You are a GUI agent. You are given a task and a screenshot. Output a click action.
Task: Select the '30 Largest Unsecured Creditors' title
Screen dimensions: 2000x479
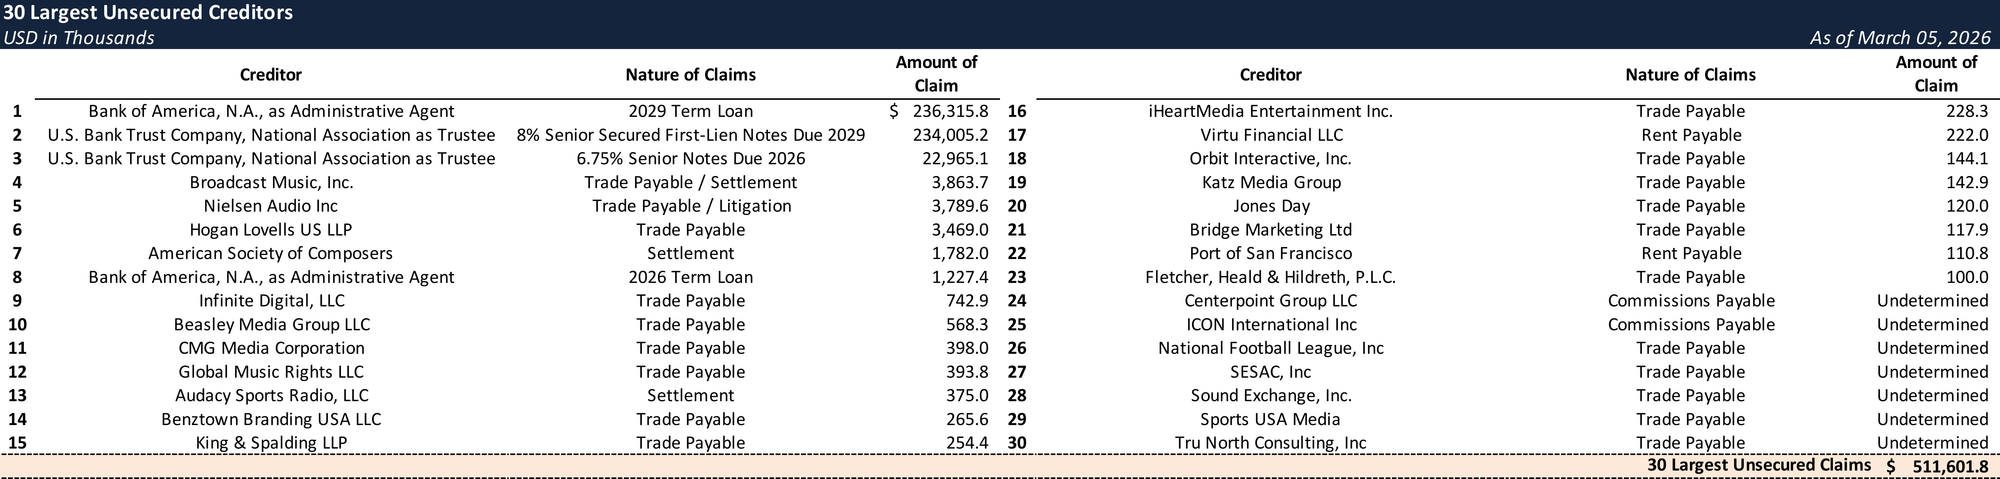click(148, 13)
